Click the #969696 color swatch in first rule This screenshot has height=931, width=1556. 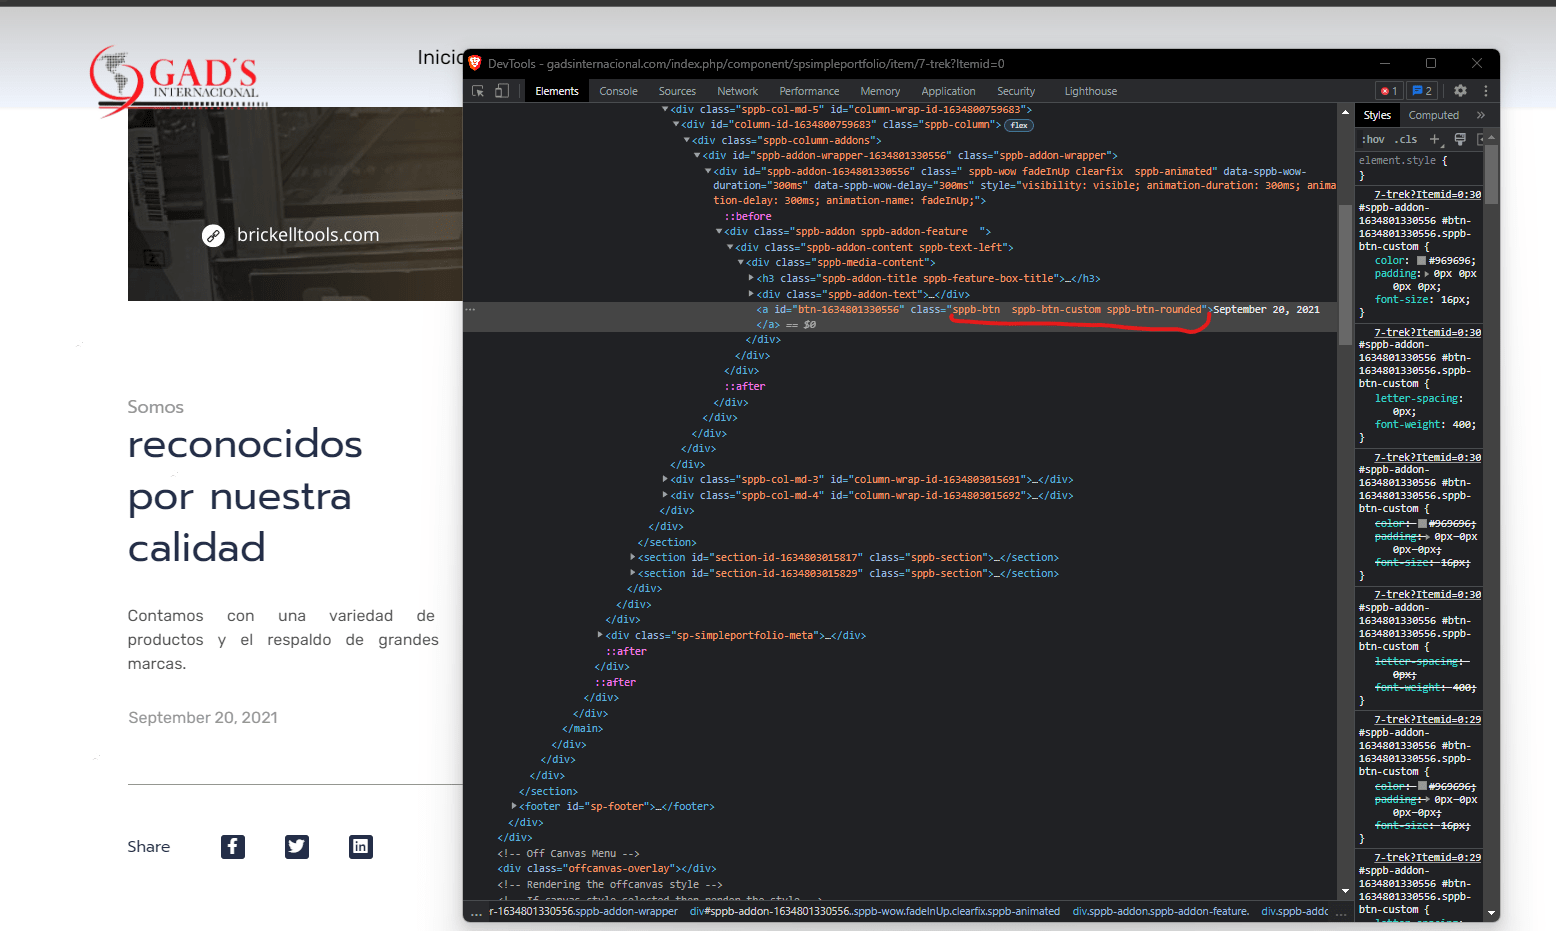[1421, 261]
